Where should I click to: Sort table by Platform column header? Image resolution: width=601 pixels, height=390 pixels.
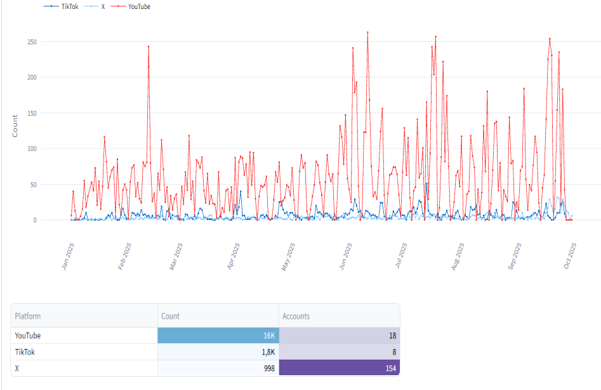coord(84,316)
